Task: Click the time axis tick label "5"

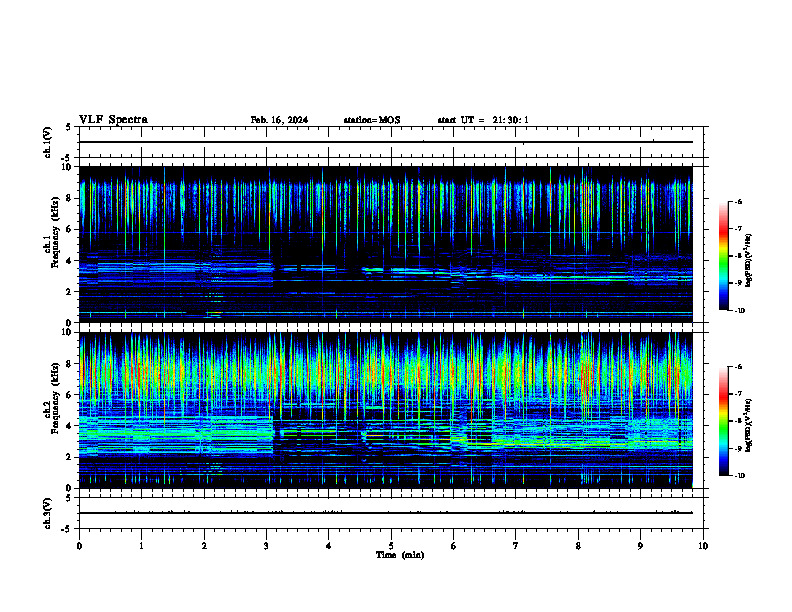Action: 391,546
